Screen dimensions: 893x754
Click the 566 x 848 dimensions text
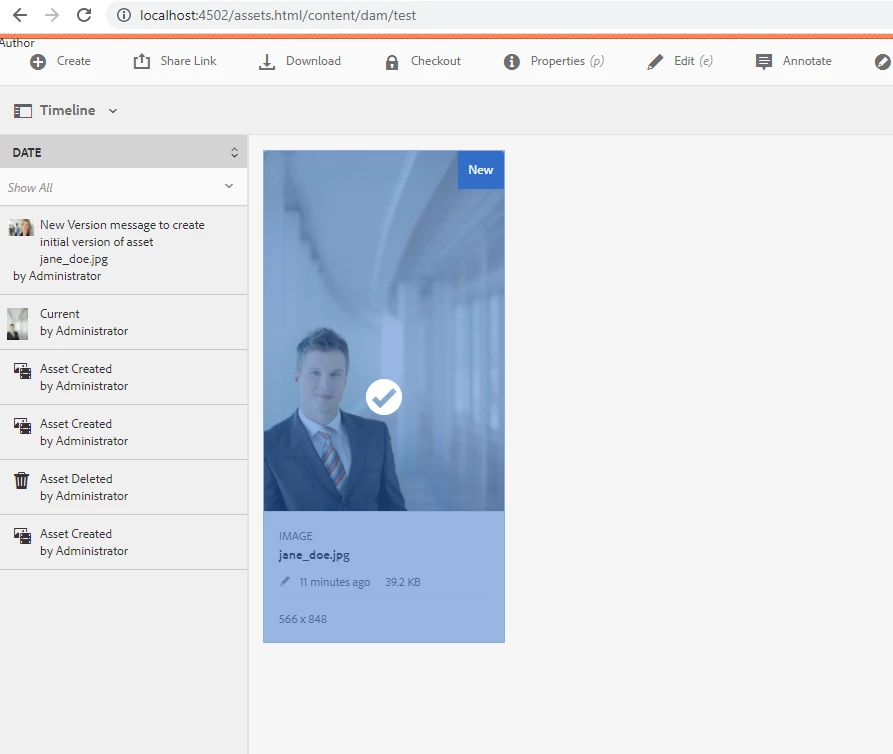303,619
